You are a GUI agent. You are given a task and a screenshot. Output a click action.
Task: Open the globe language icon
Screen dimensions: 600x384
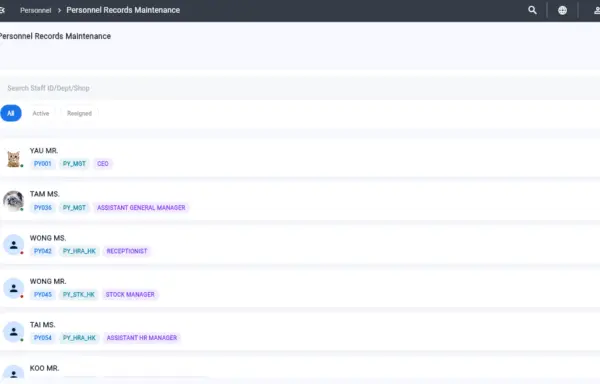coord(562,10)
